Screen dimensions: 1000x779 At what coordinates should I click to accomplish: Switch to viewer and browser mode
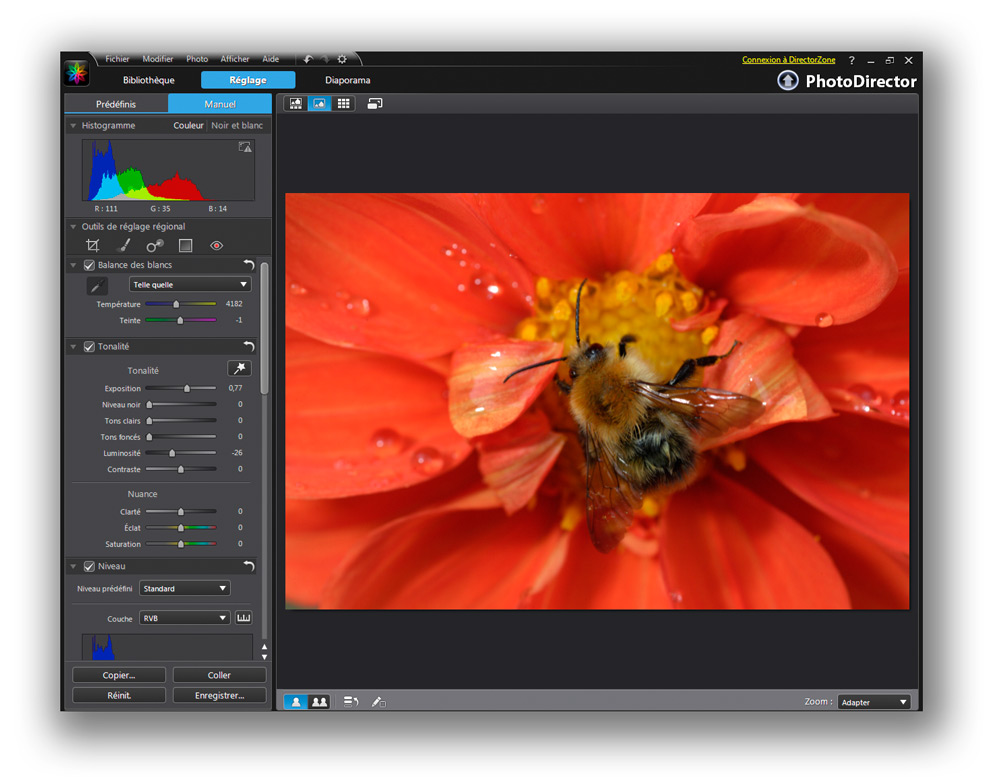click(x=296, y=103)
